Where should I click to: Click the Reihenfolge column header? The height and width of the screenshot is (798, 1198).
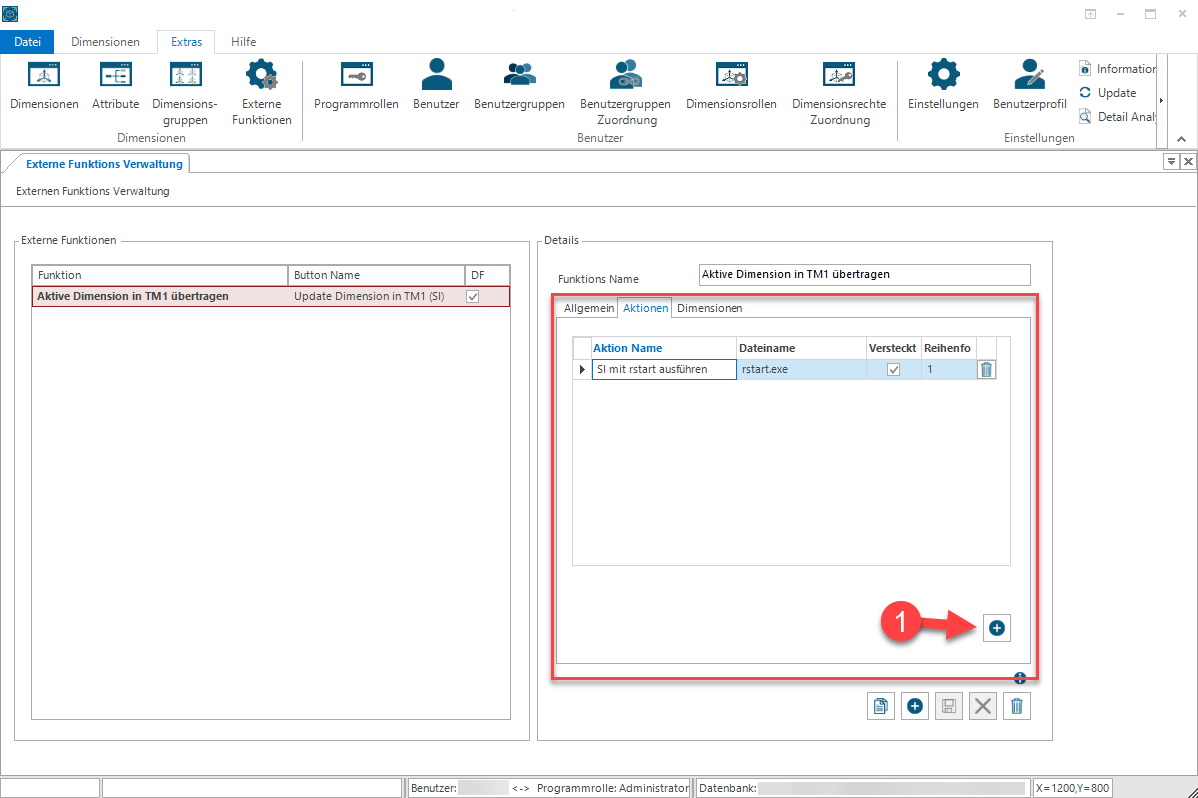[948, 348]
